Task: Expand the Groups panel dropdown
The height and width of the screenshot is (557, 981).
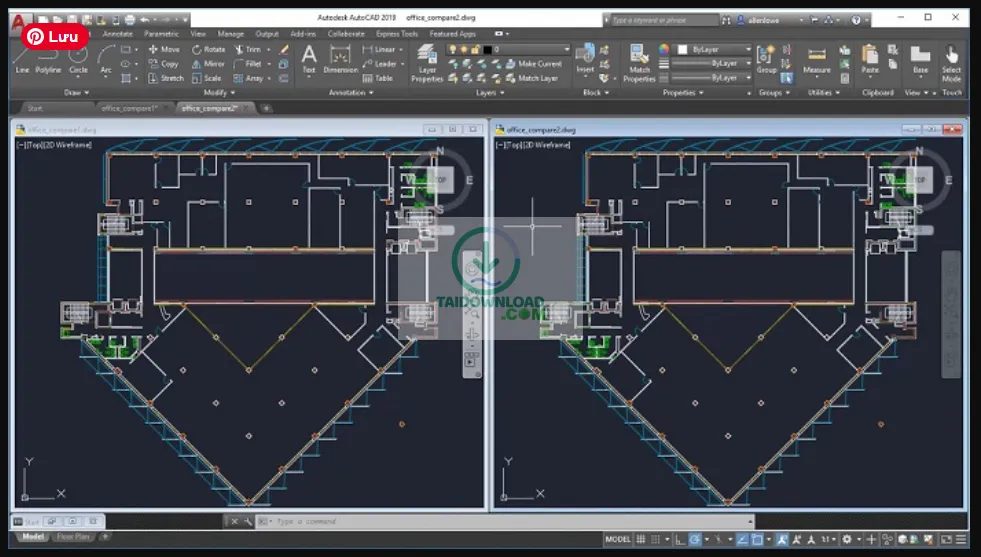Action: point(774,93)
